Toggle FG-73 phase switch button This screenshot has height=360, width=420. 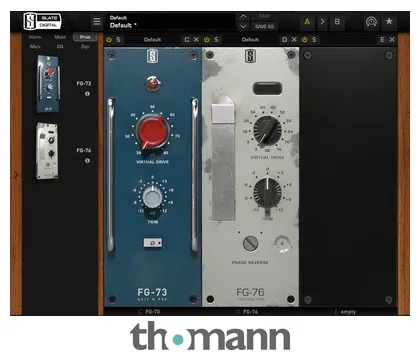tap(153, 243)
